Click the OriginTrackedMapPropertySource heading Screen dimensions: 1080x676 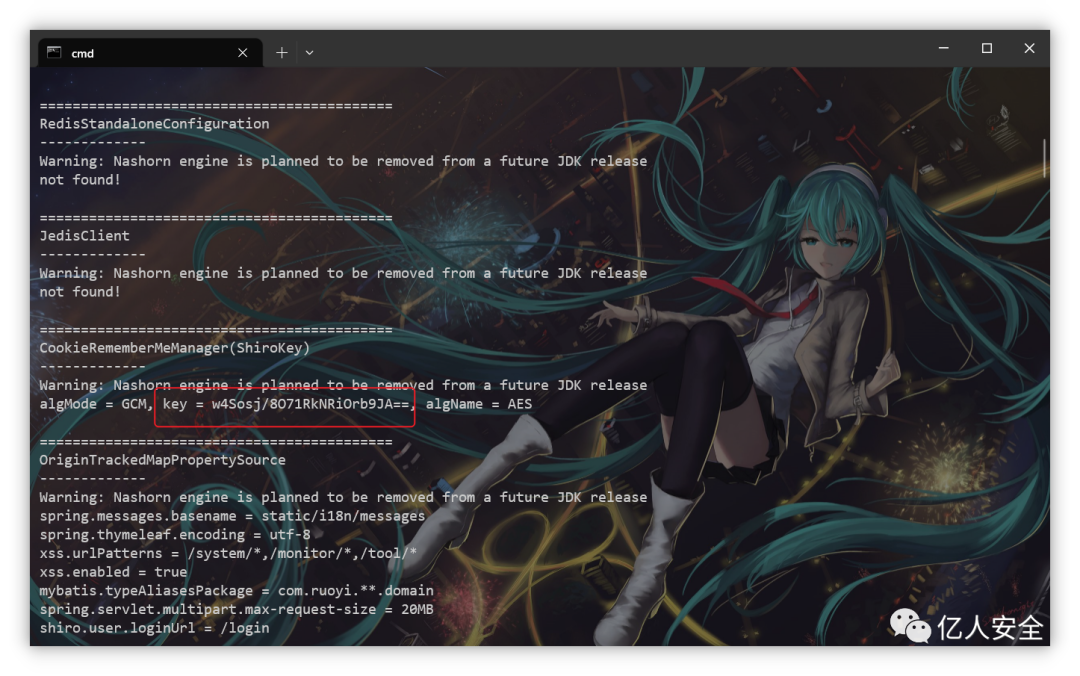pos(162,460)
